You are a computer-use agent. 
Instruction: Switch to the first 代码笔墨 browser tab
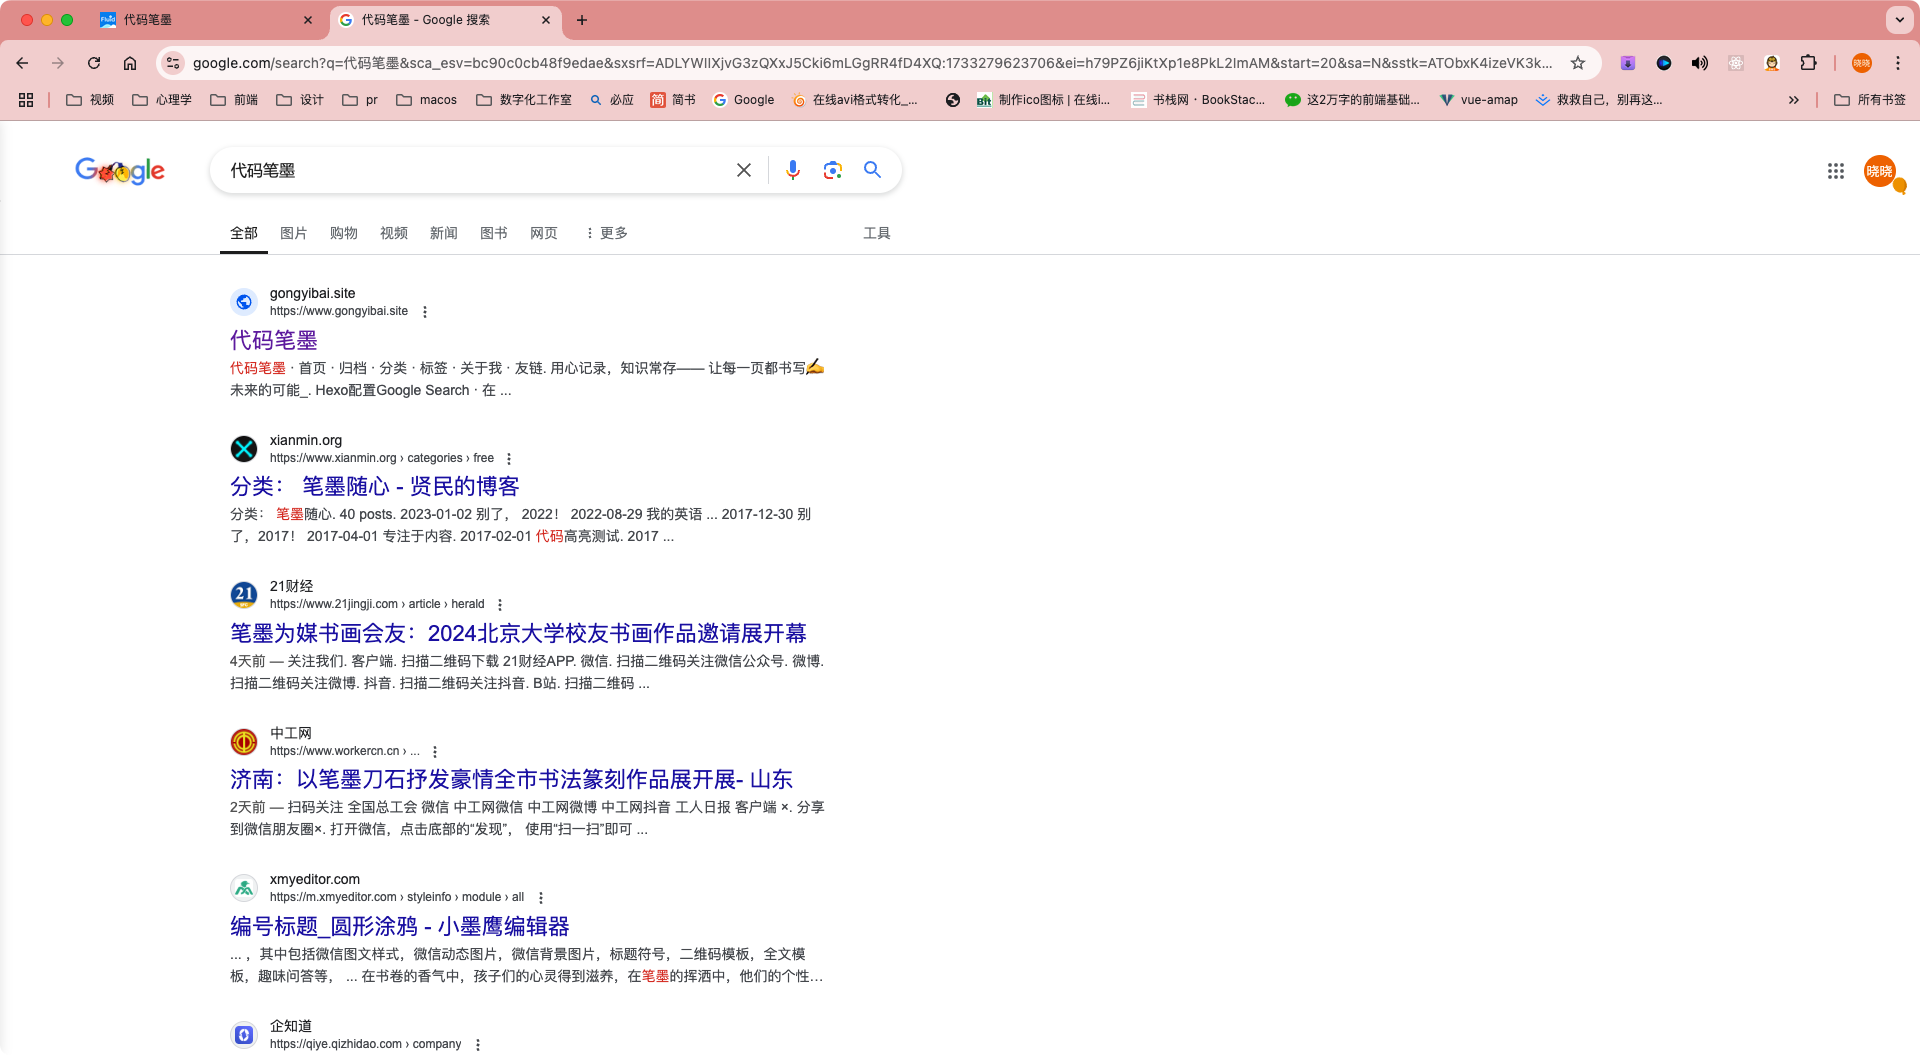(x=205, y=20)
